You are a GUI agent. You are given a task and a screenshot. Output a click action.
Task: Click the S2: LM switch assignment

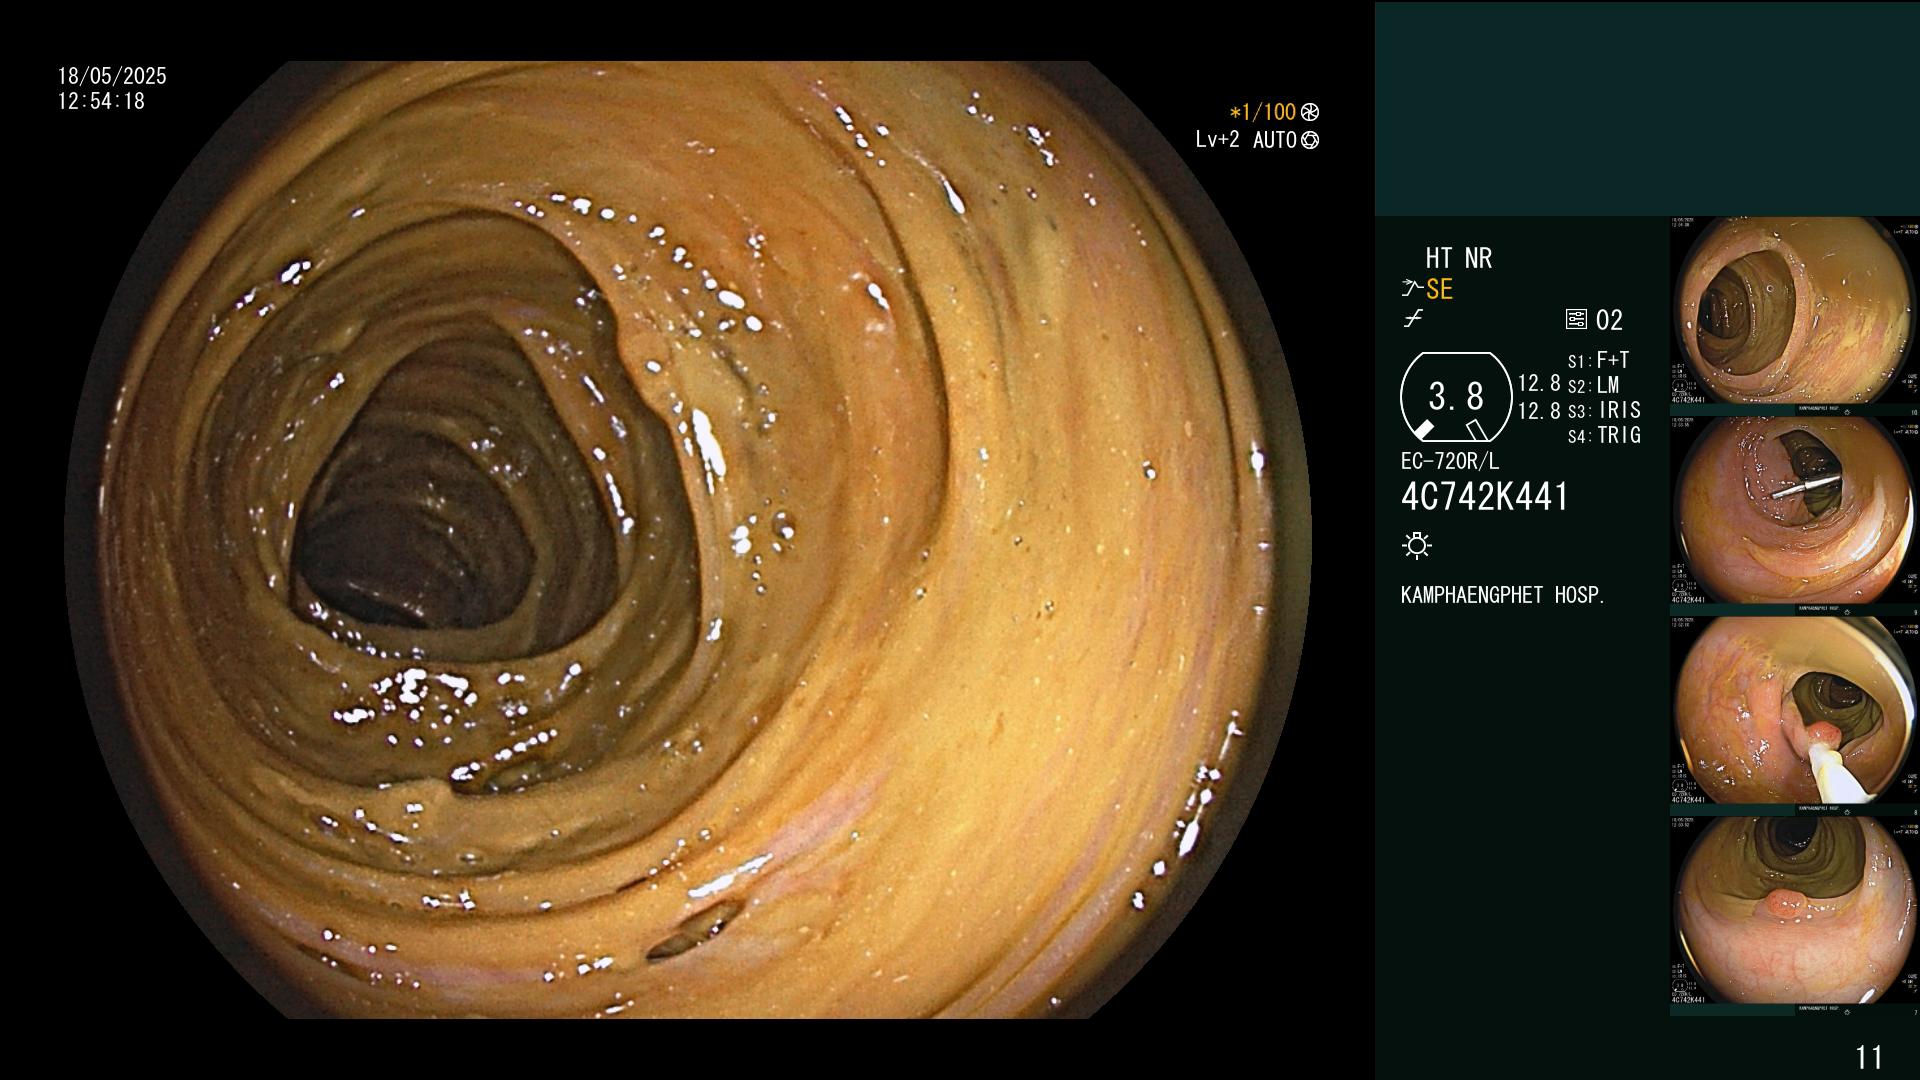[1594, 385]
